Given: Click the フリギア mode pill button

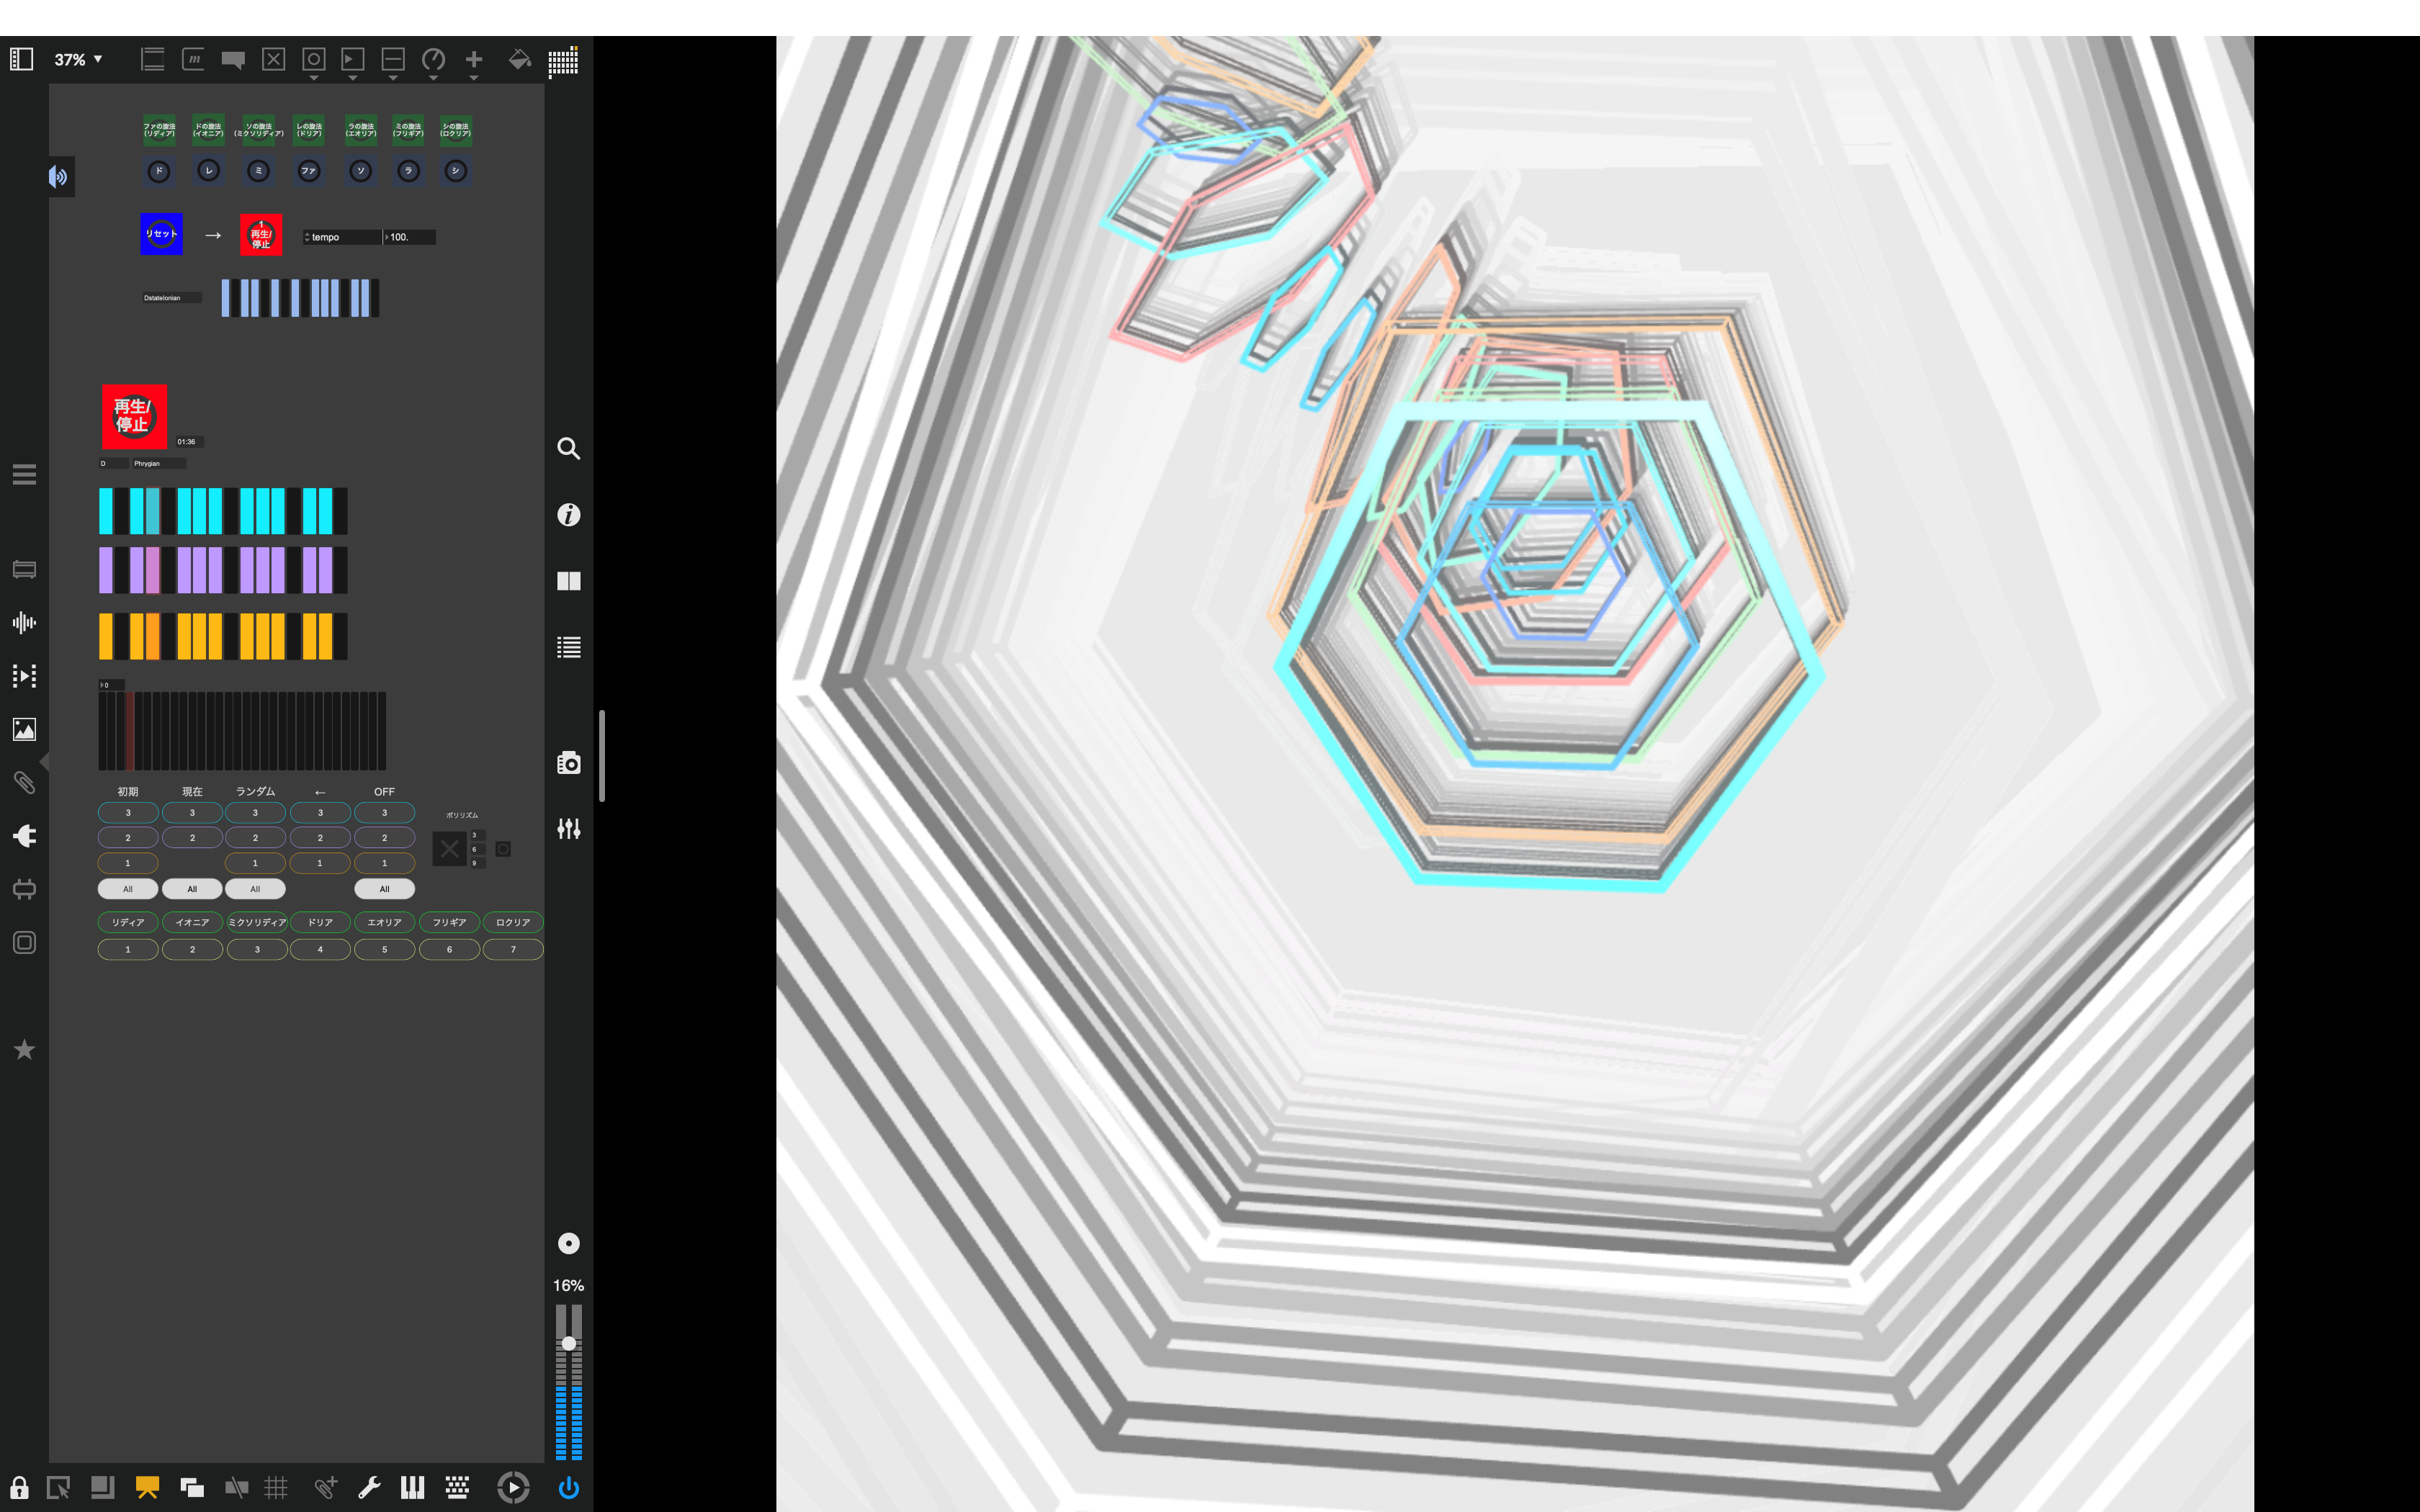Looking at the screenshot, I should [449, 922].
